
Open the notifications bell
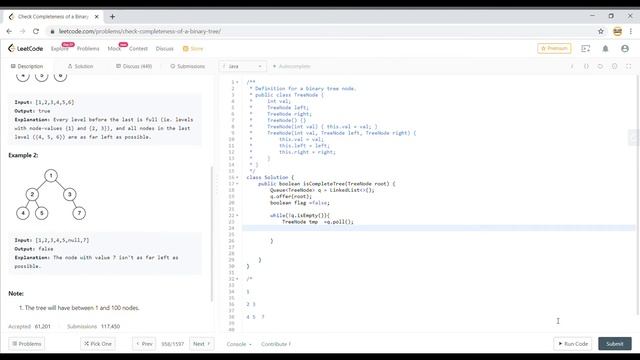tap(605, 49)
